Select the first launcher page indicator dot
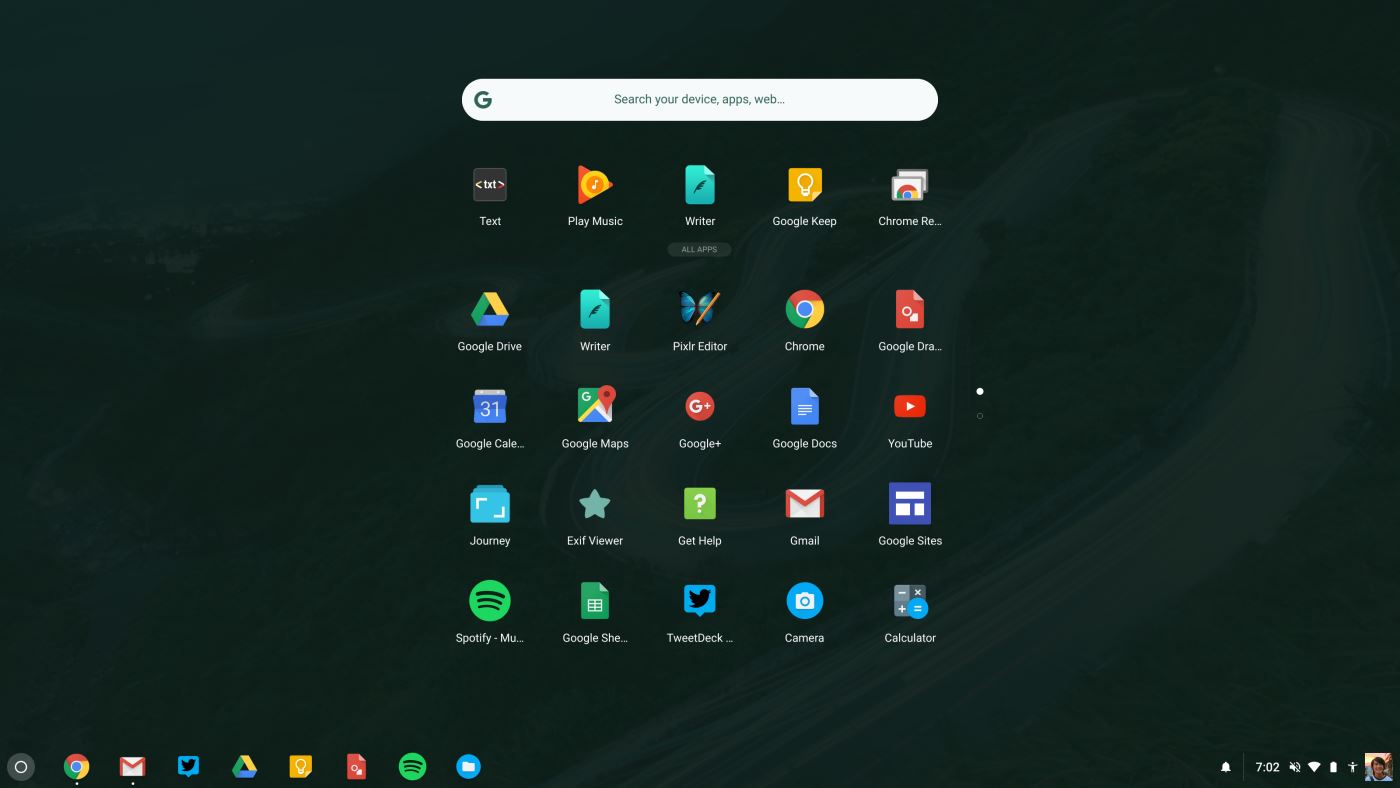 [980, 391]
